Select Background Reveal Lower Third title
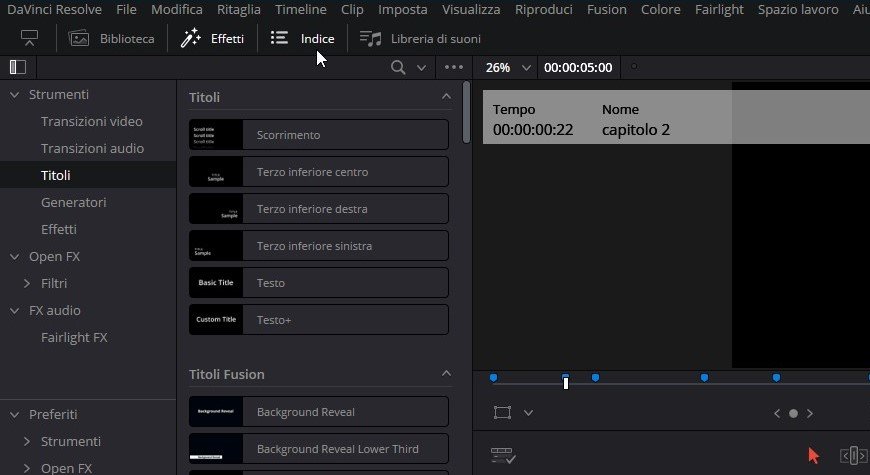This screenshot has width=870, height=475. pos(318,449)
